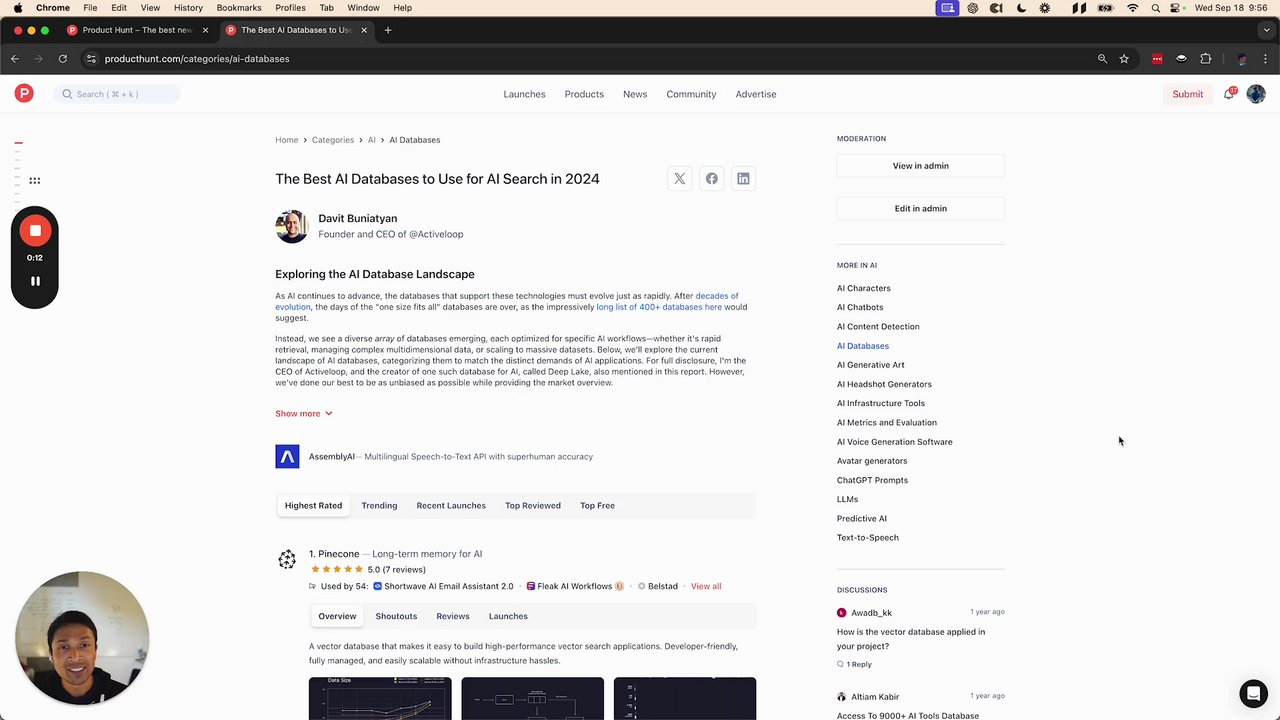Viewport: 1280px width, 720px height.
Task: Click the AssemblyAI logo icon
Action: (x=287, y=457)
